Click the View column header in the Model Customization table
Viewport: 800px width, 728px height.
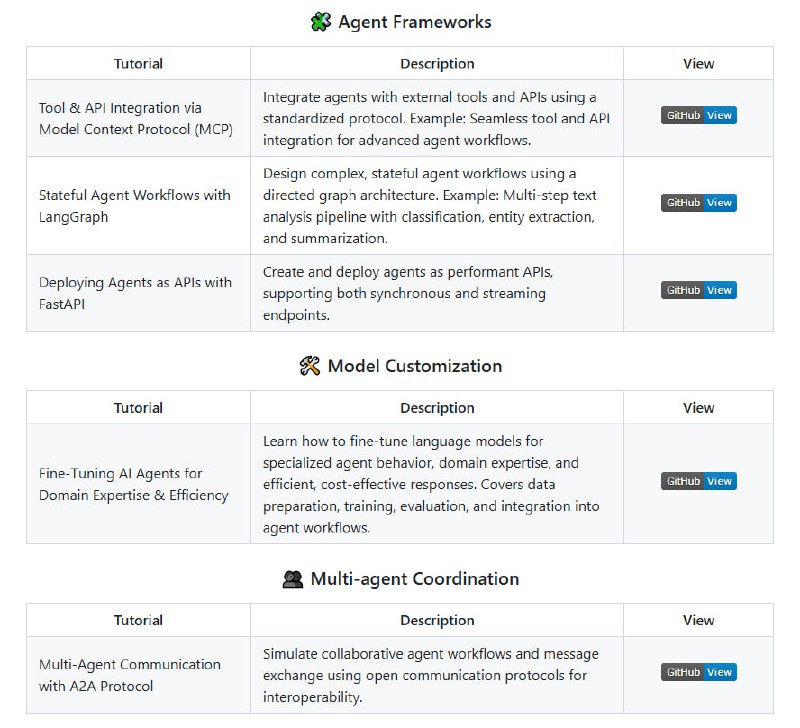(x=698, y=408)
